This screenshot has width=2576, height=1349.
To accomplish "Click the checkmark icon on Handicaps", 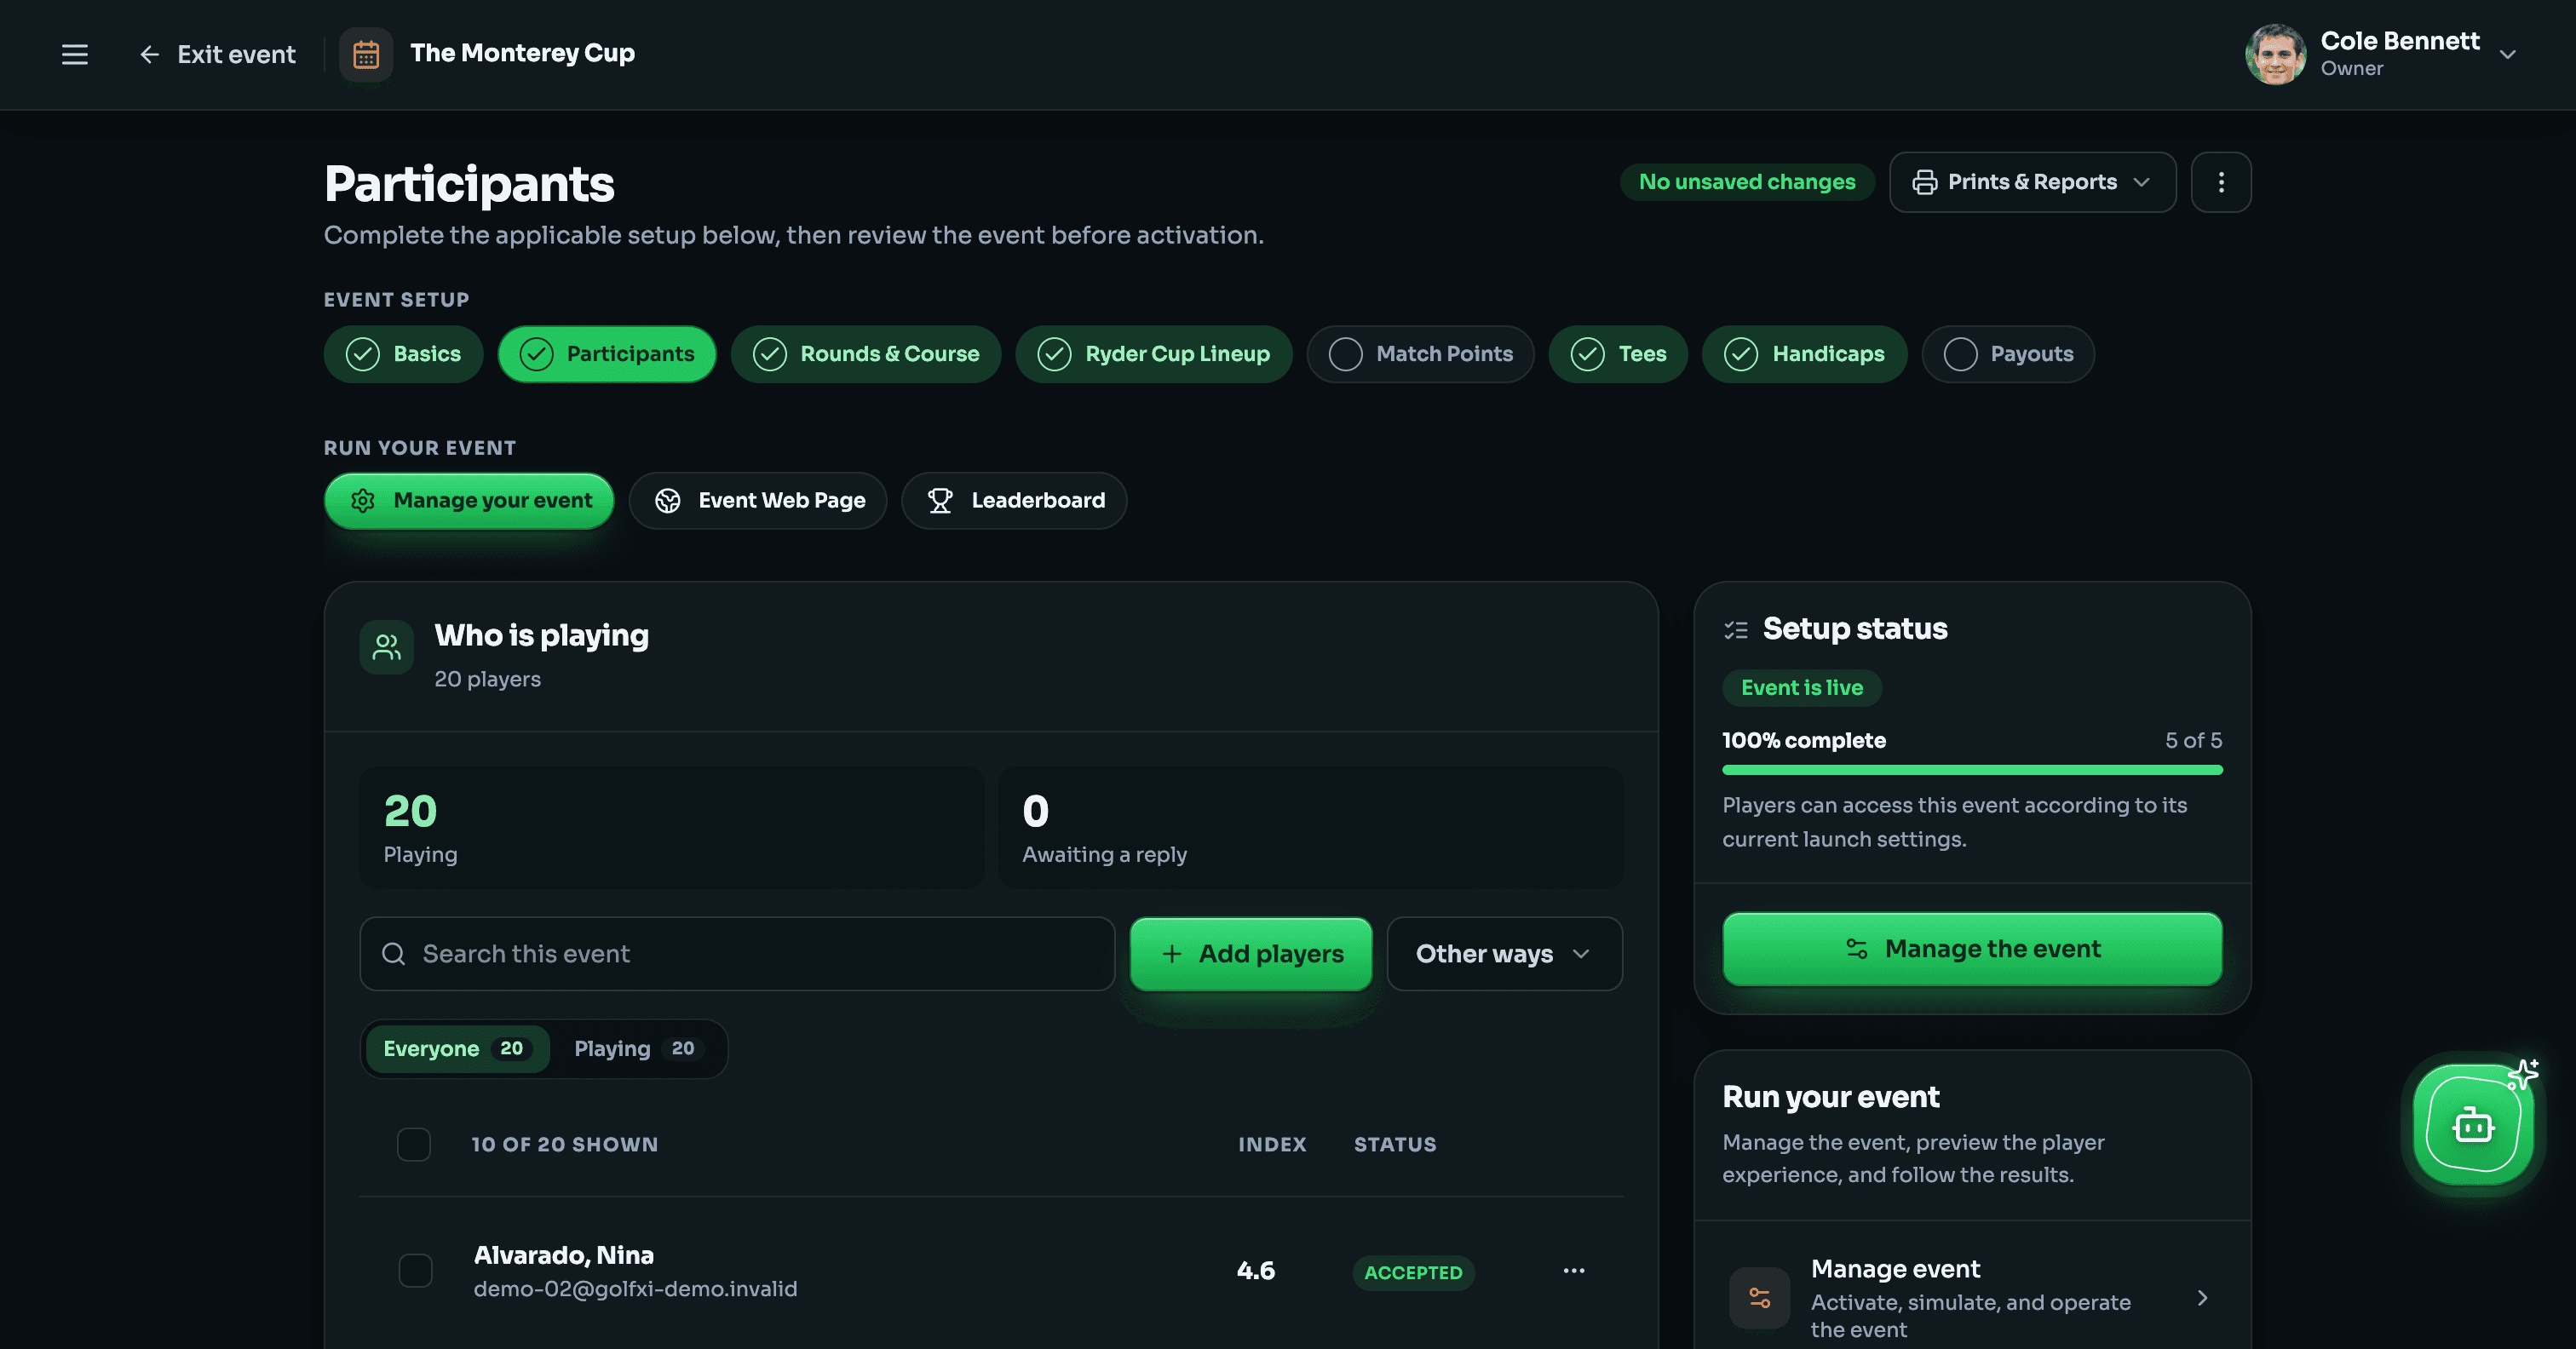I will 1741,354.
